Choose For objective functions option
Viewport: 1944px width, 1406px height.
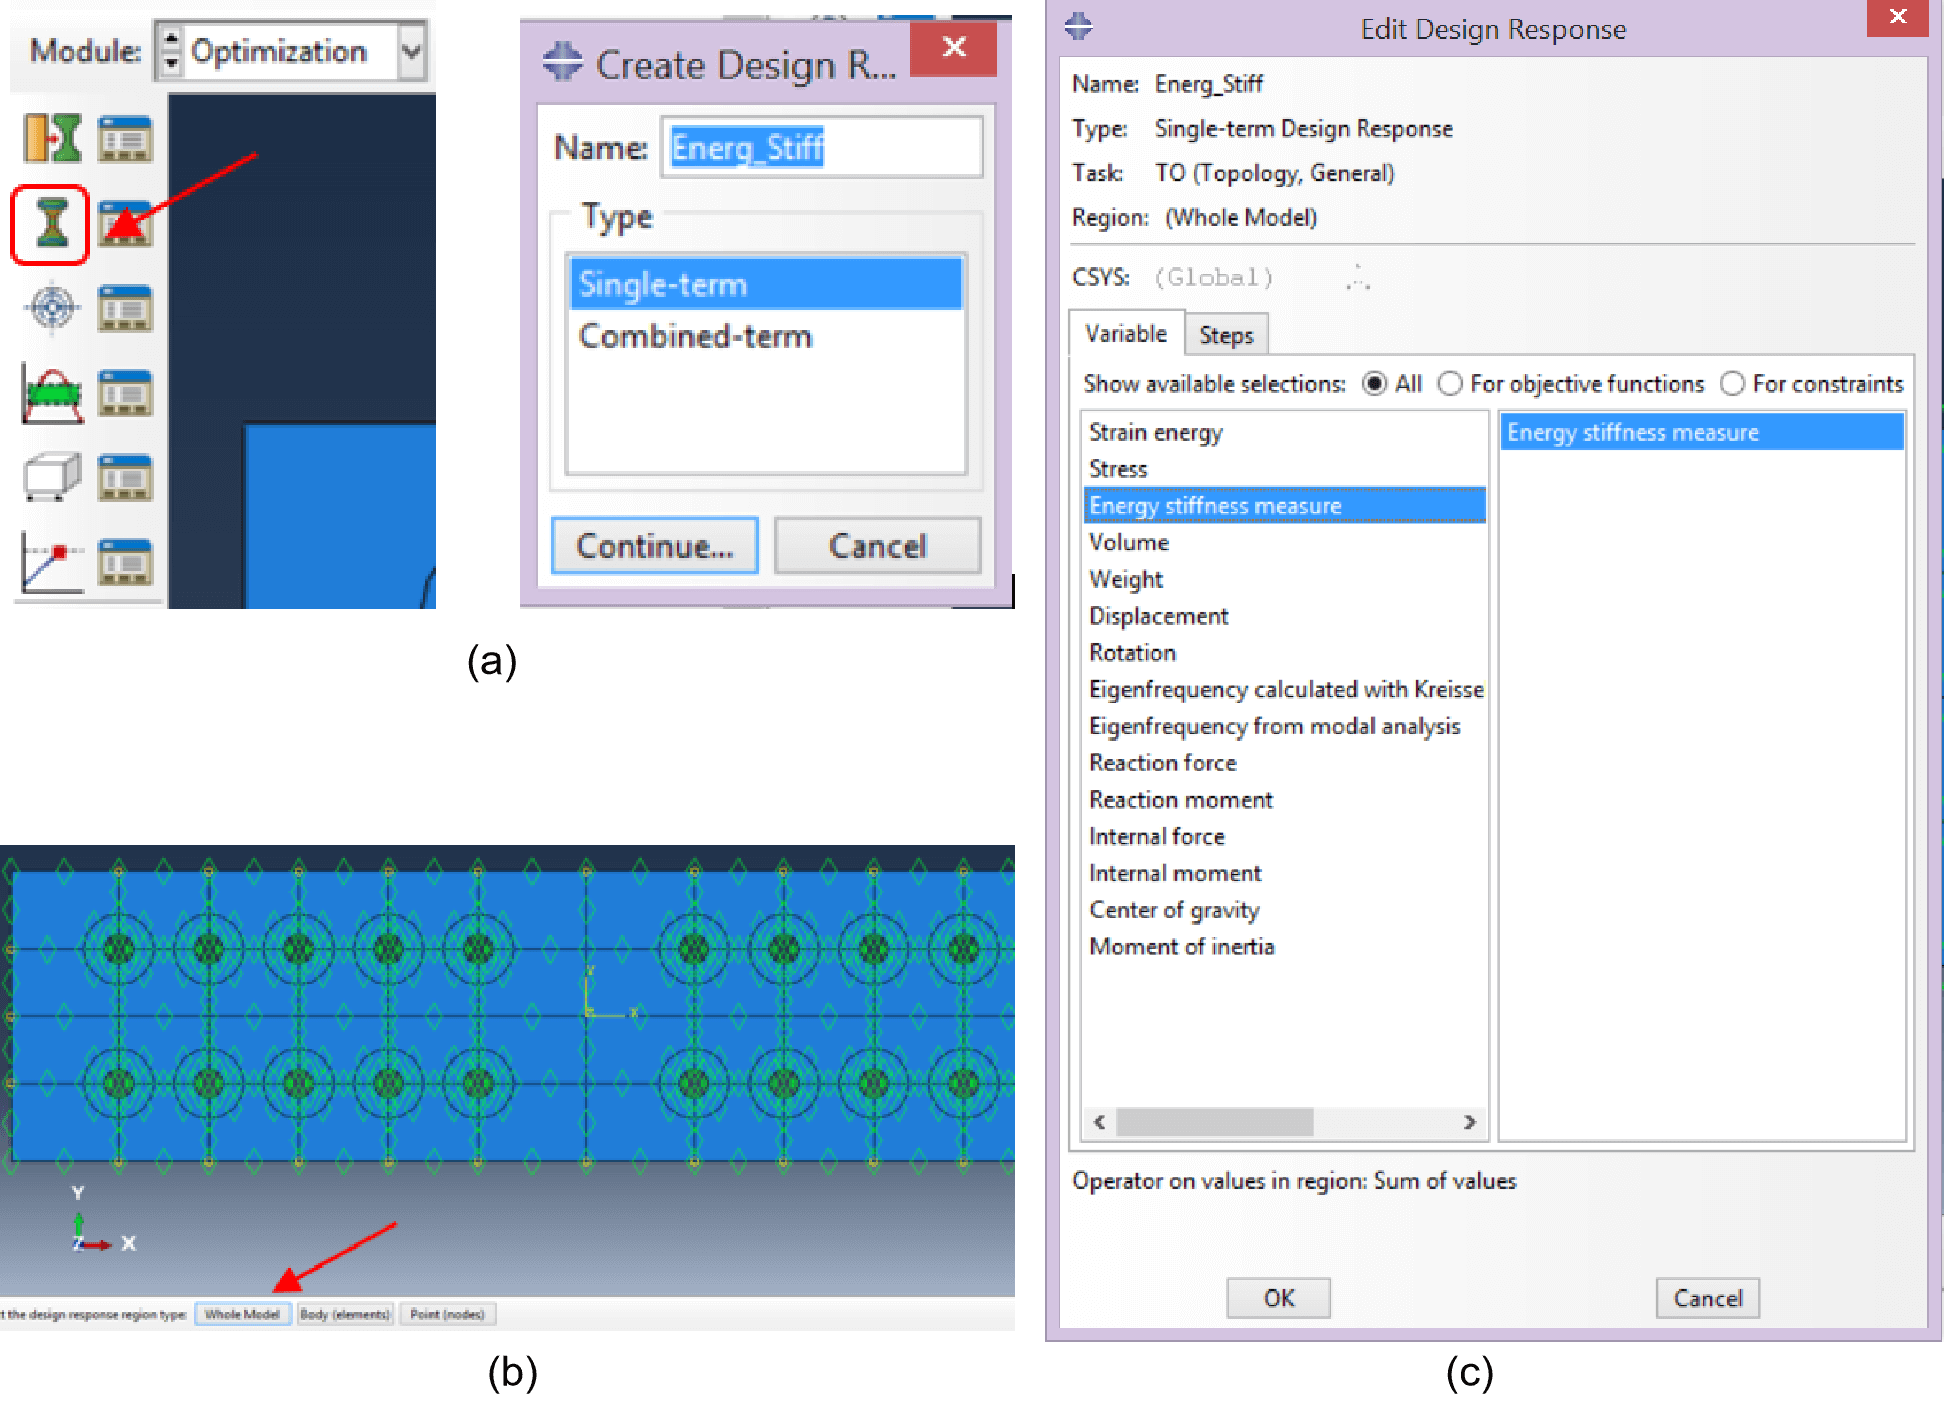(x=1450, y=383)
